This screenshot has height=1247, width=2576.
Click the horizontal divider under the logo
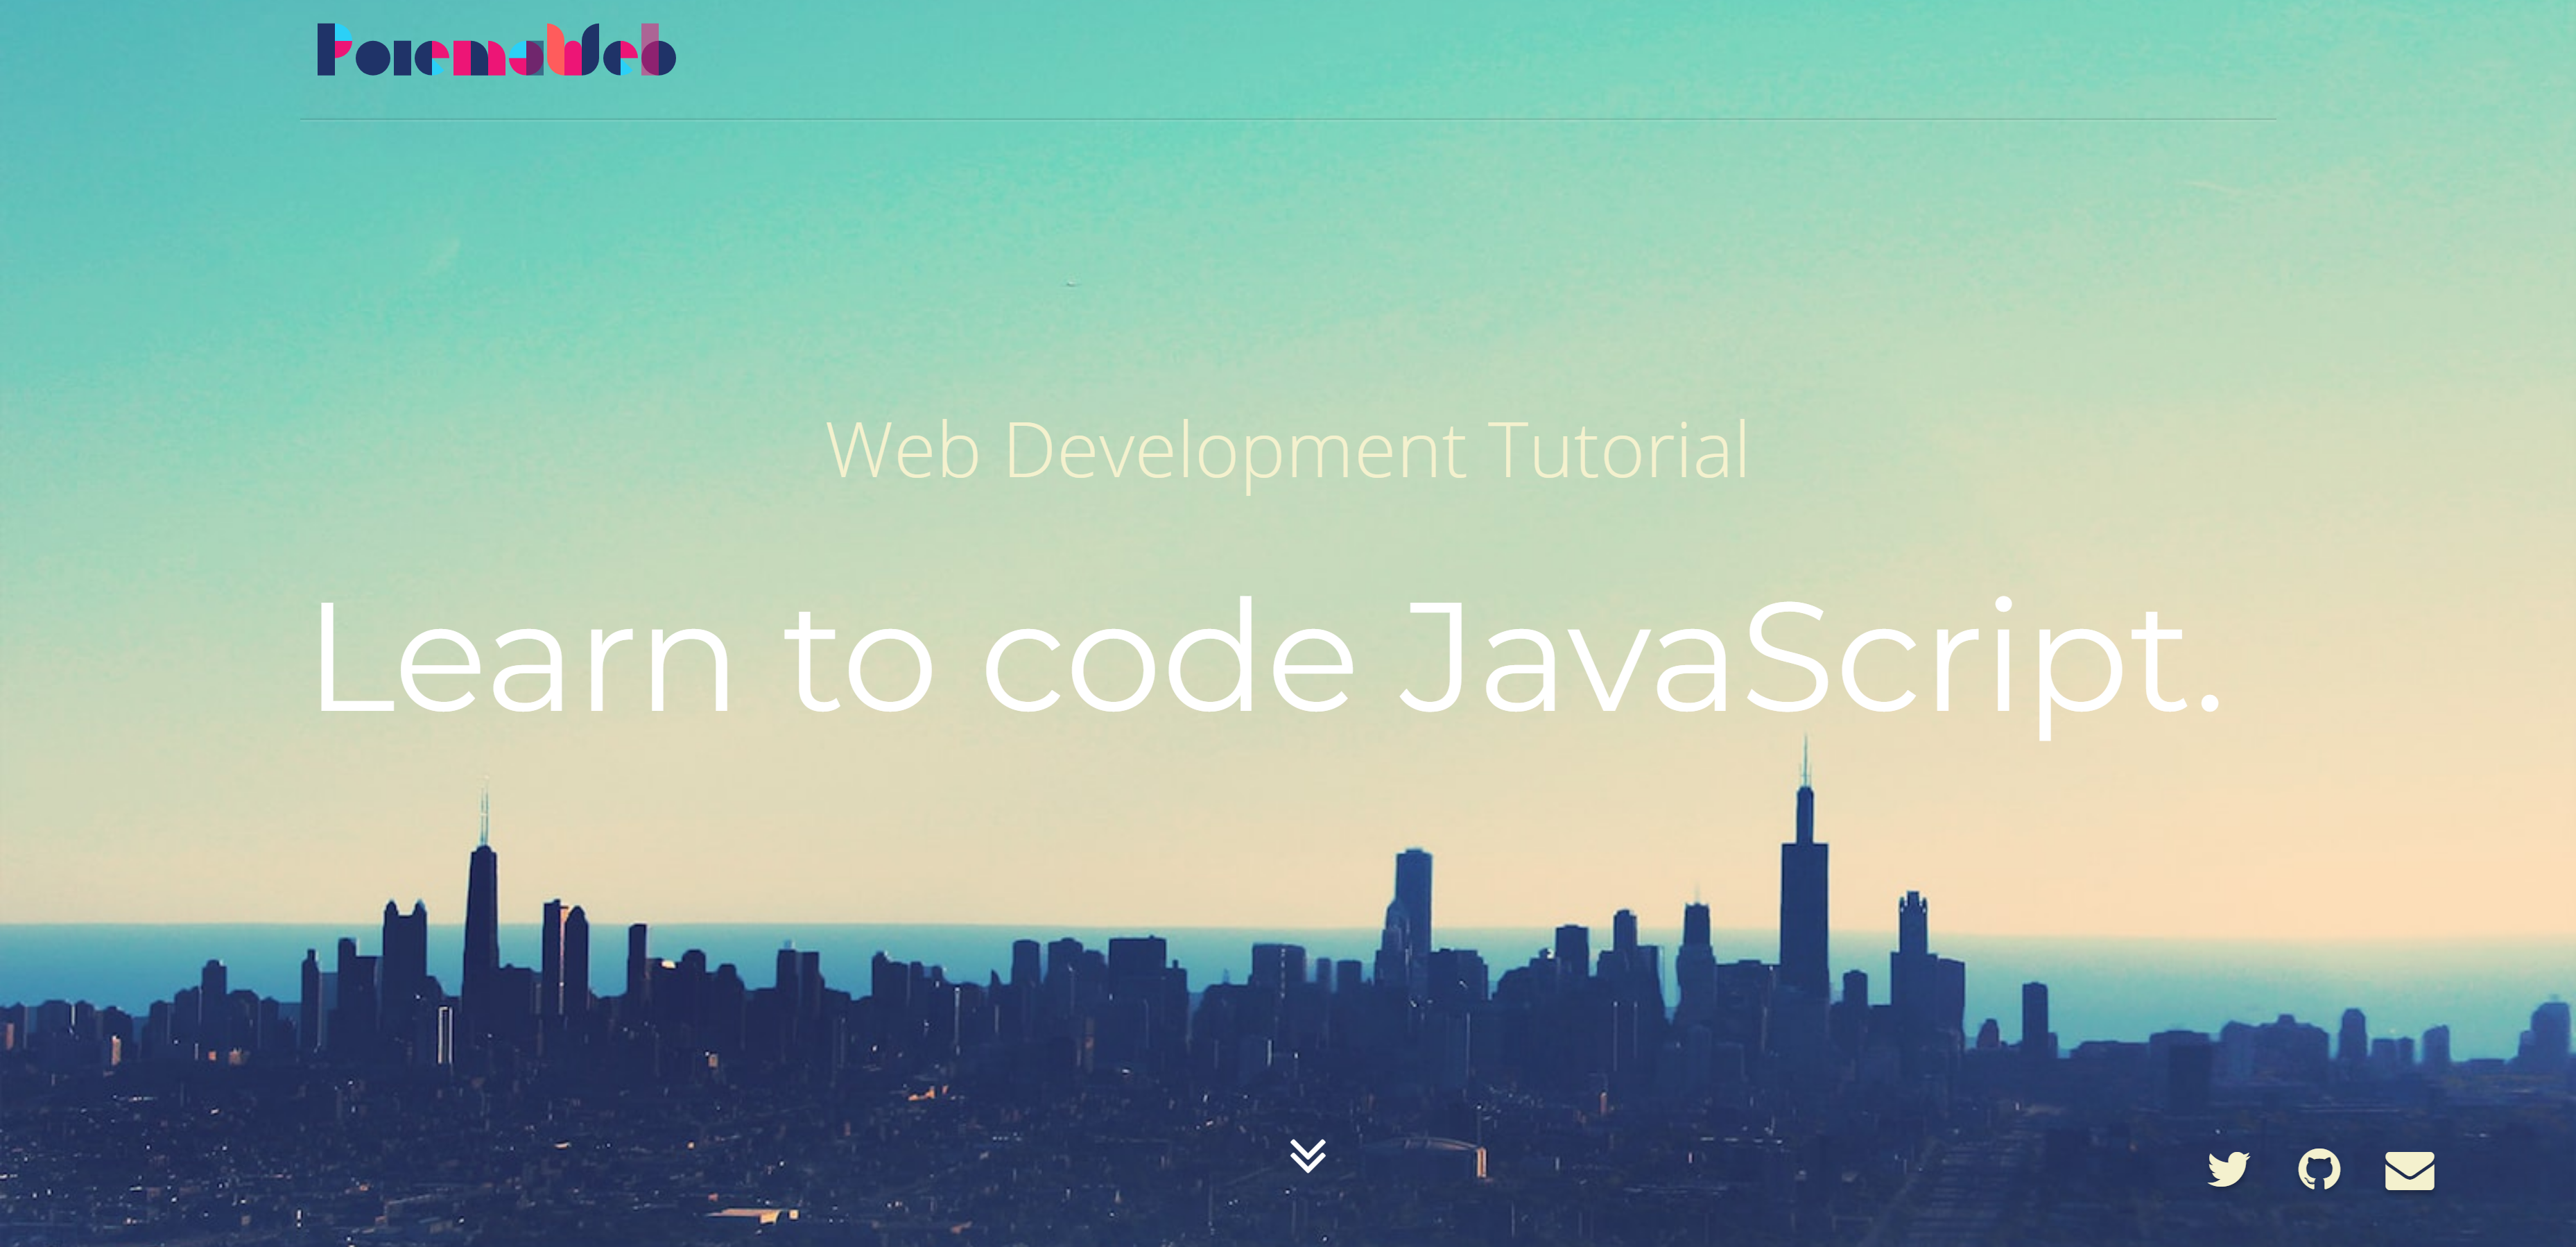click(1288, 119)
